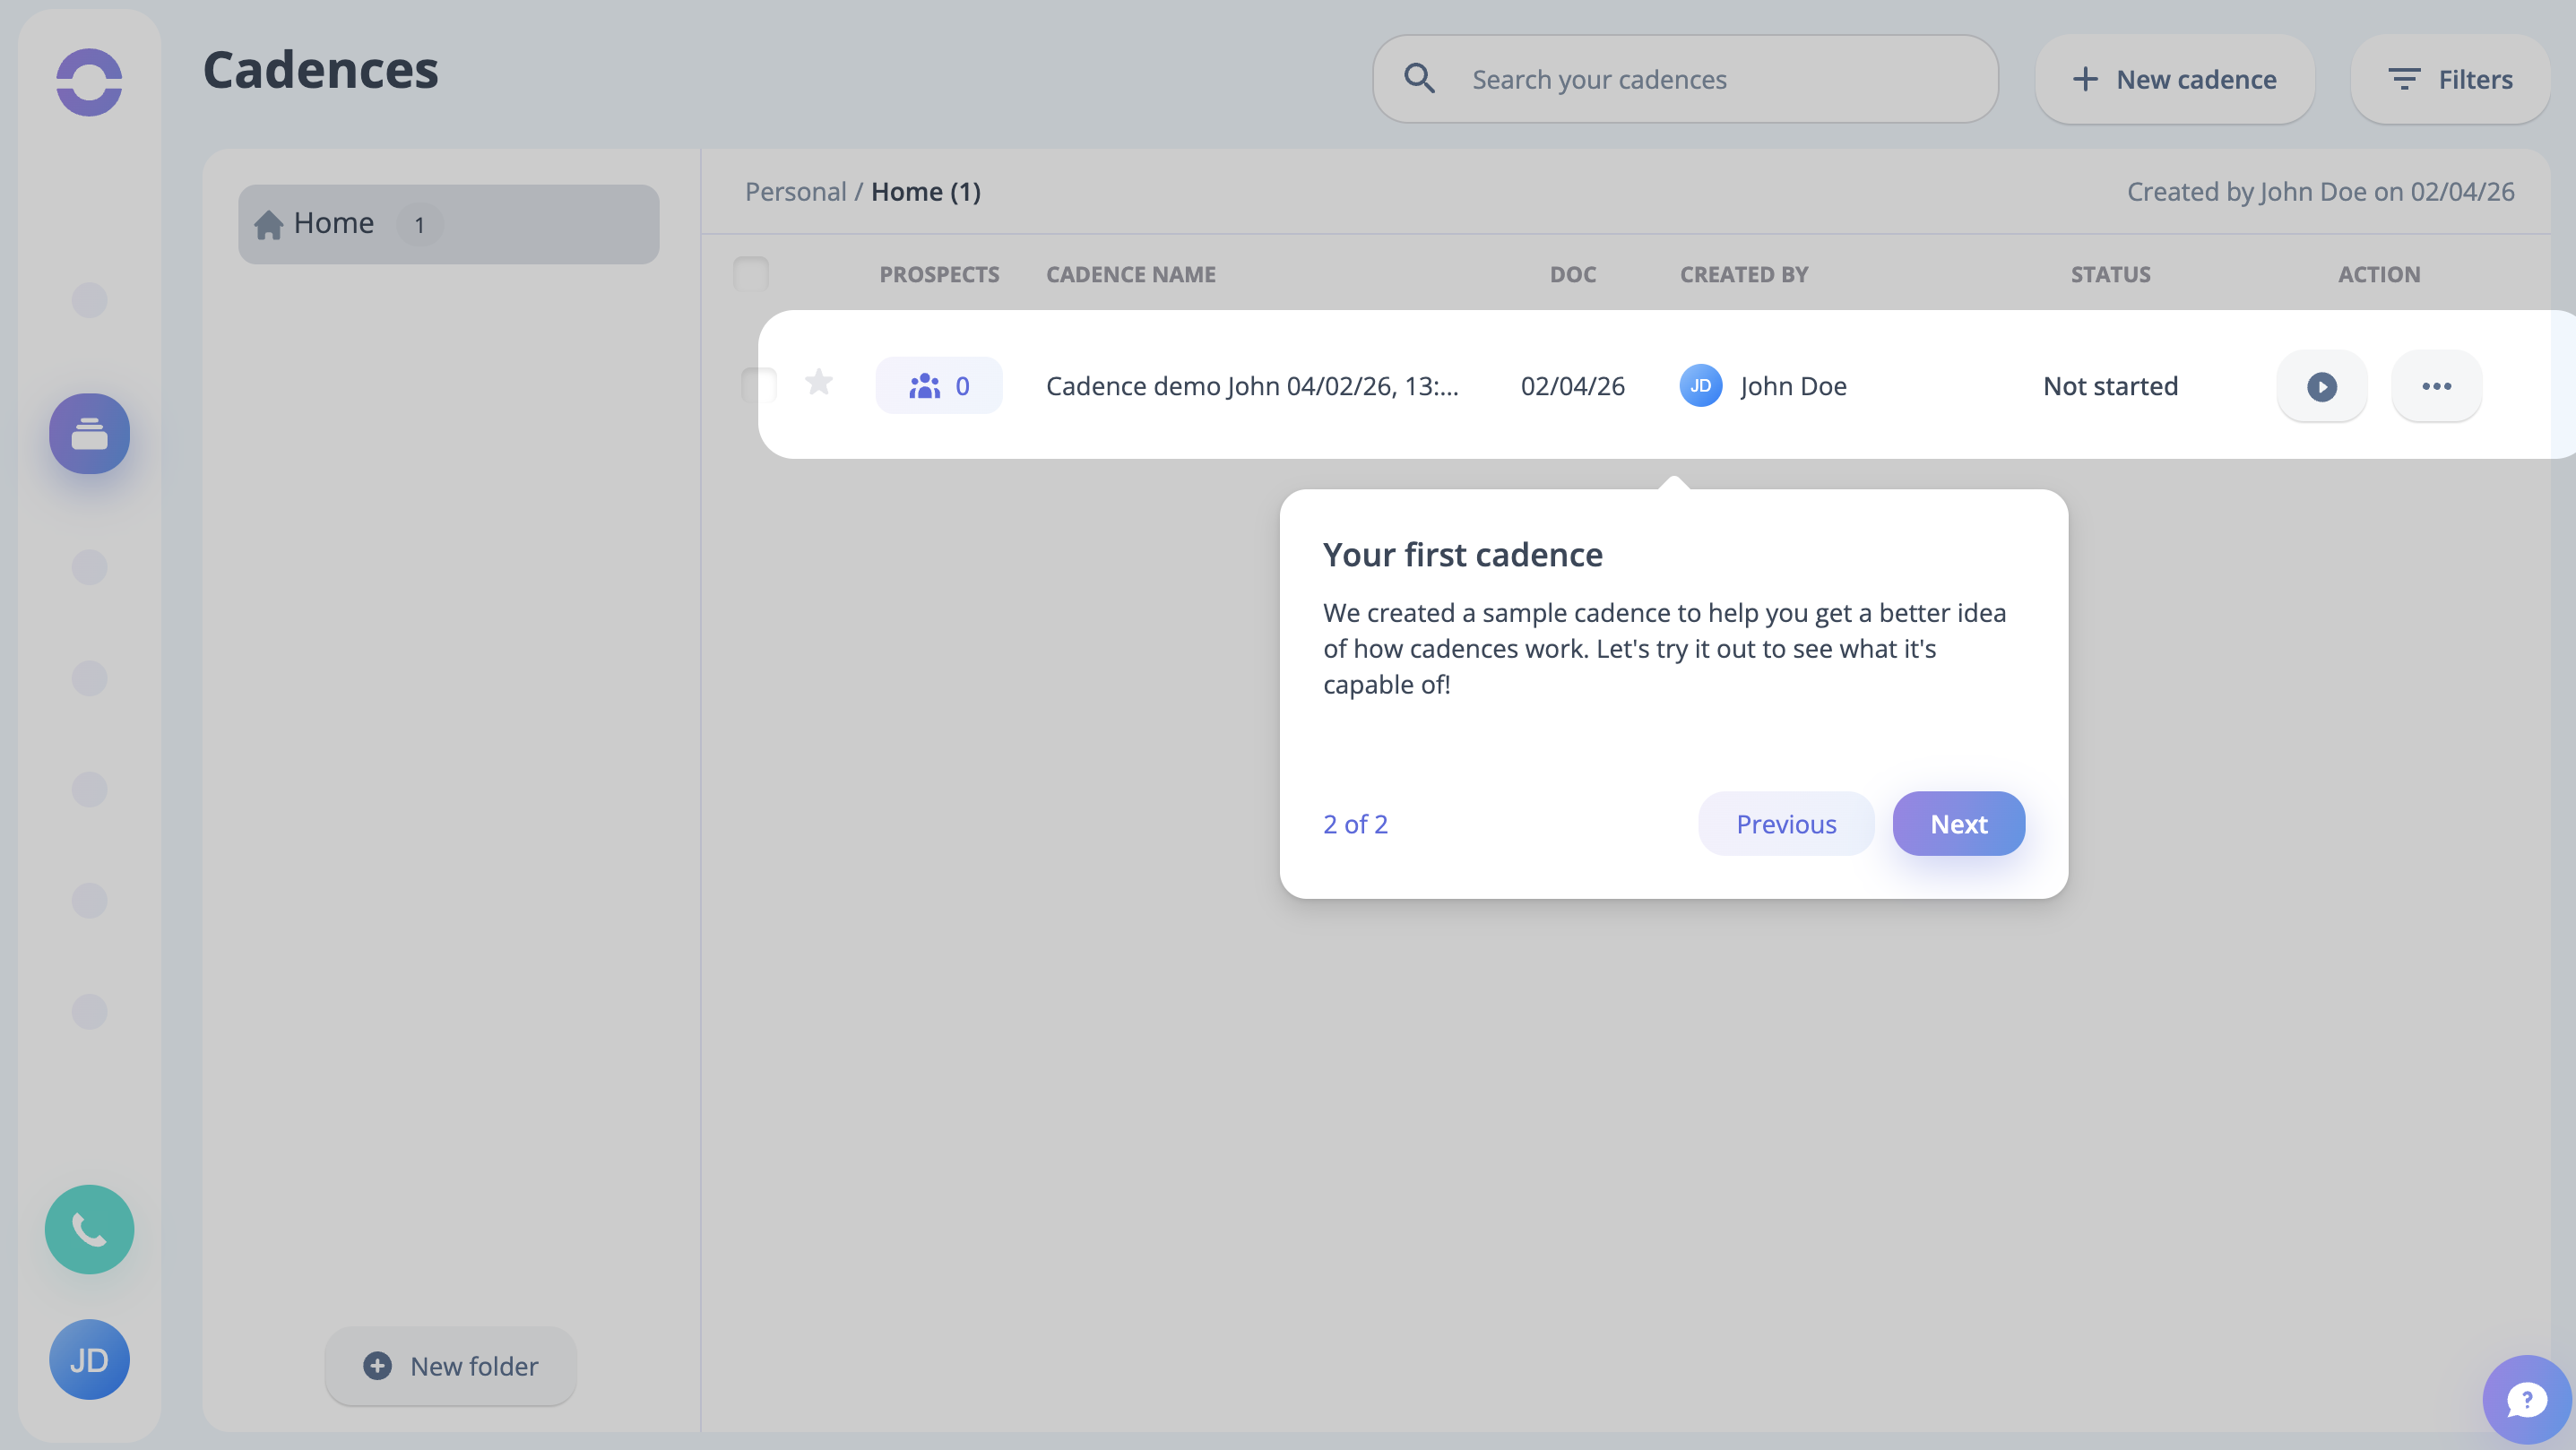Screen dimensions: 2576x1450
Task: Click the prospects count badge showing 0
Action: 938,386
